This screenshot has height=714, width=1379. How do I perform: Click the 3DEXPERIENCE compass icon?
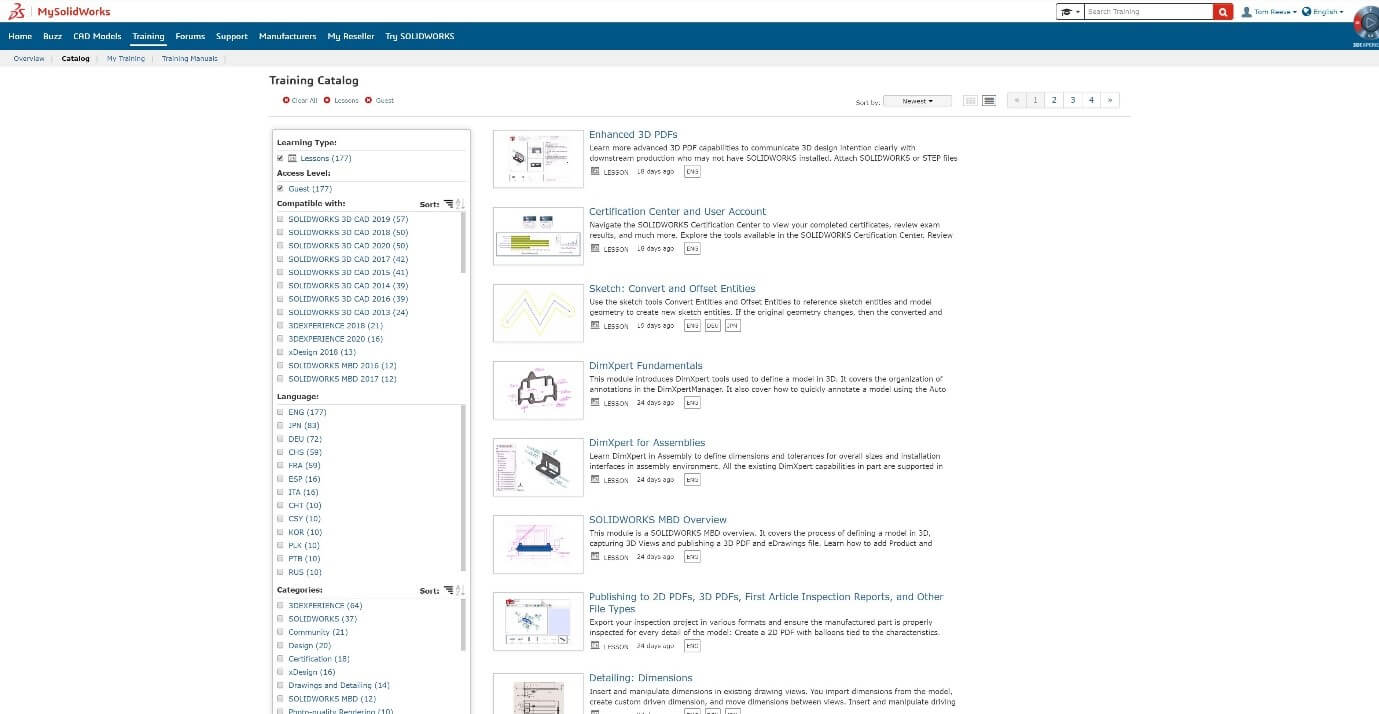(x=1365, y=22)
